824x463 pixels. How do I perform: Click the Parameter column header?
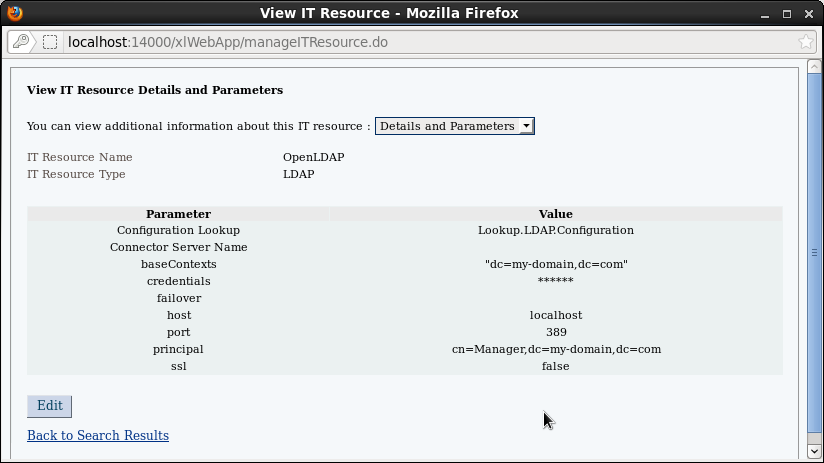[178, 214]
